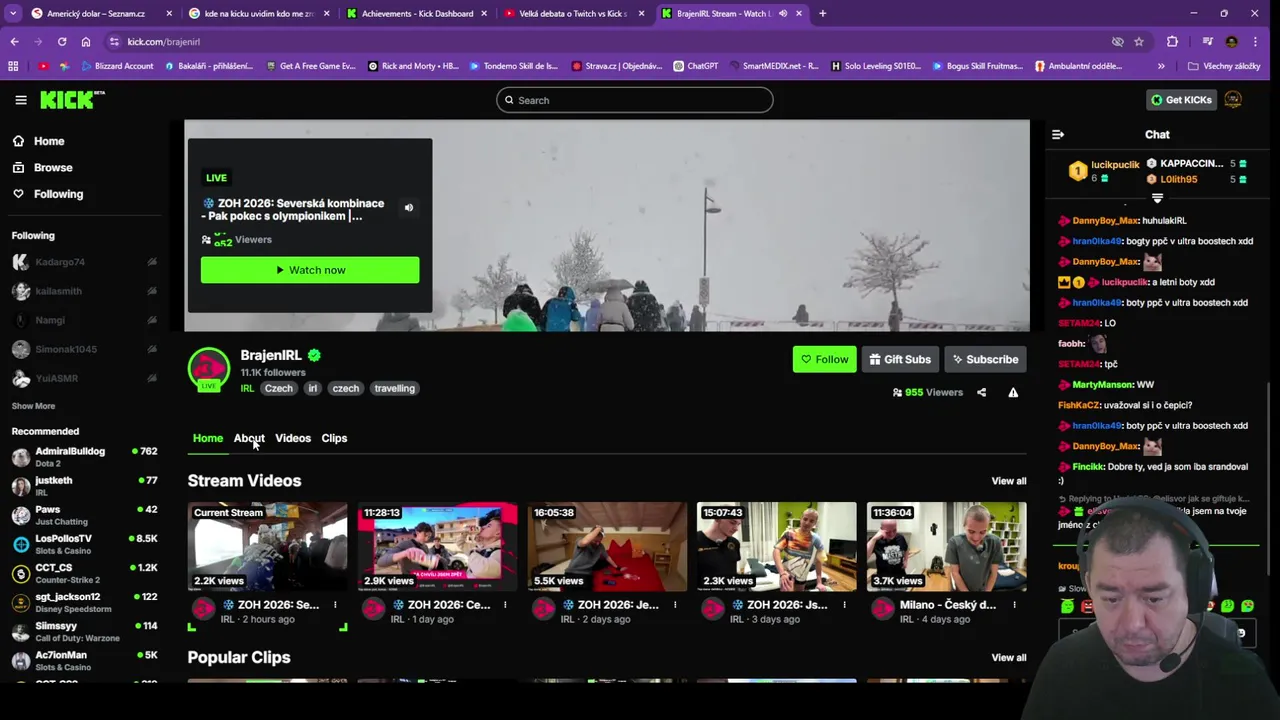This screenshot has width=1280, height=720.
Task: Open Všechny záložky bookmarks folder
Action: [x=1223, y=66]
